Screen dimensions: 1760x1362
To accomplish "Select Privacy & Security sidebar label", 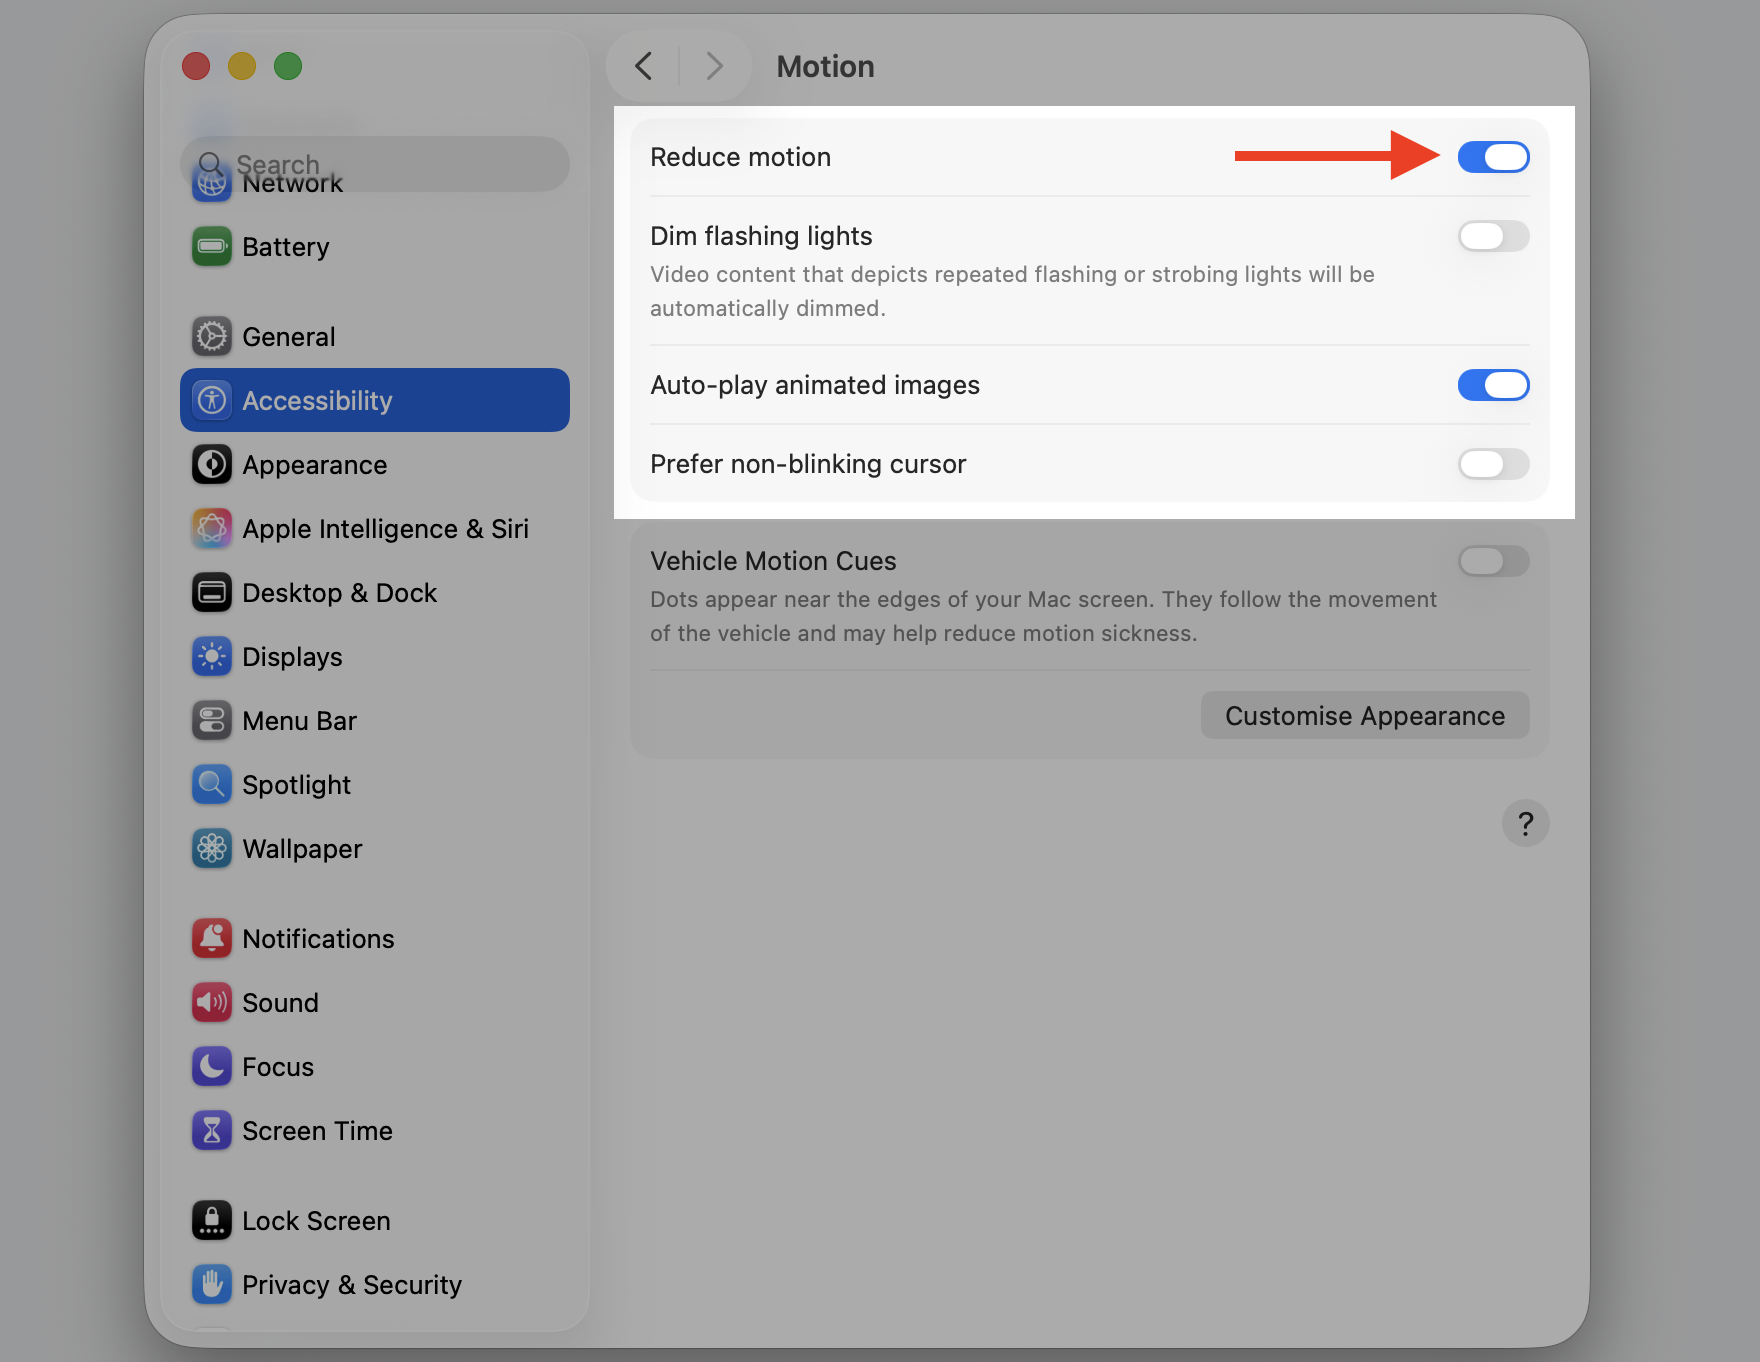I will (x=352, y=1285).
